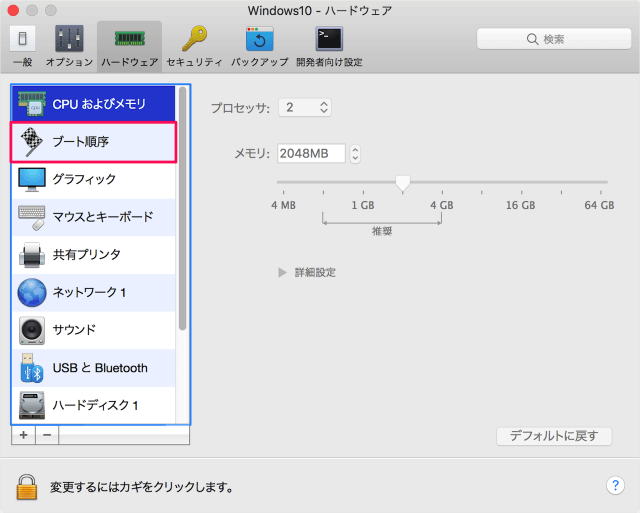Switch to the Security (セキュリティ) key icon
Image resolution: width=640 pixels, height=513 pixels.
[194, 47]
